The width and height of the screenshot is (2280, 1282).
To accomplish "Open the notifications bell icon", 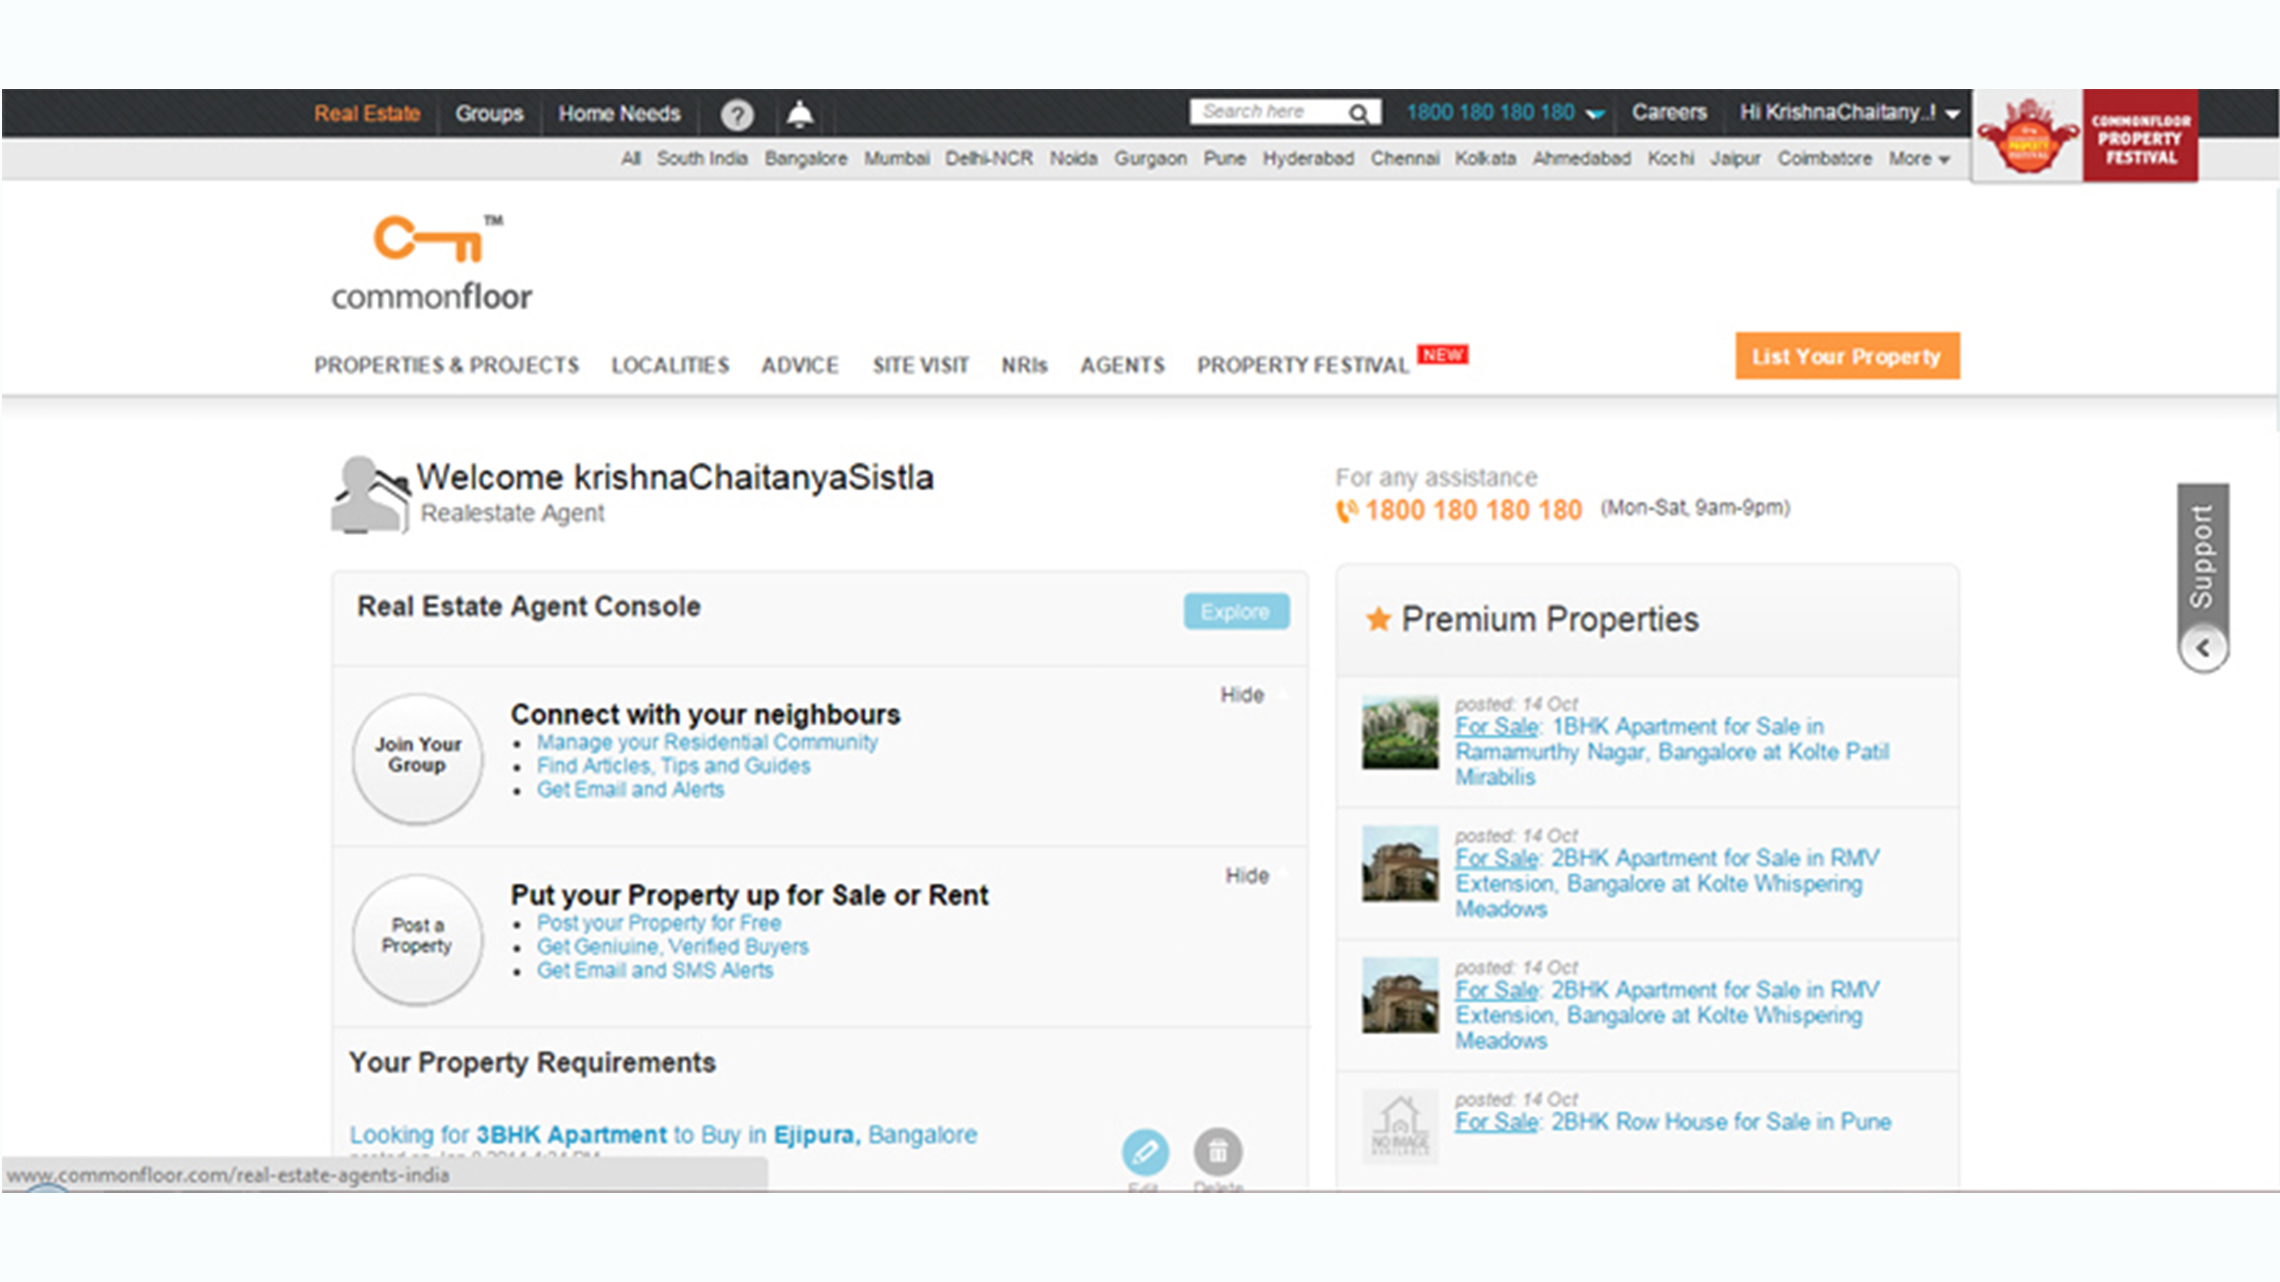I will click(x=799, y=115).
